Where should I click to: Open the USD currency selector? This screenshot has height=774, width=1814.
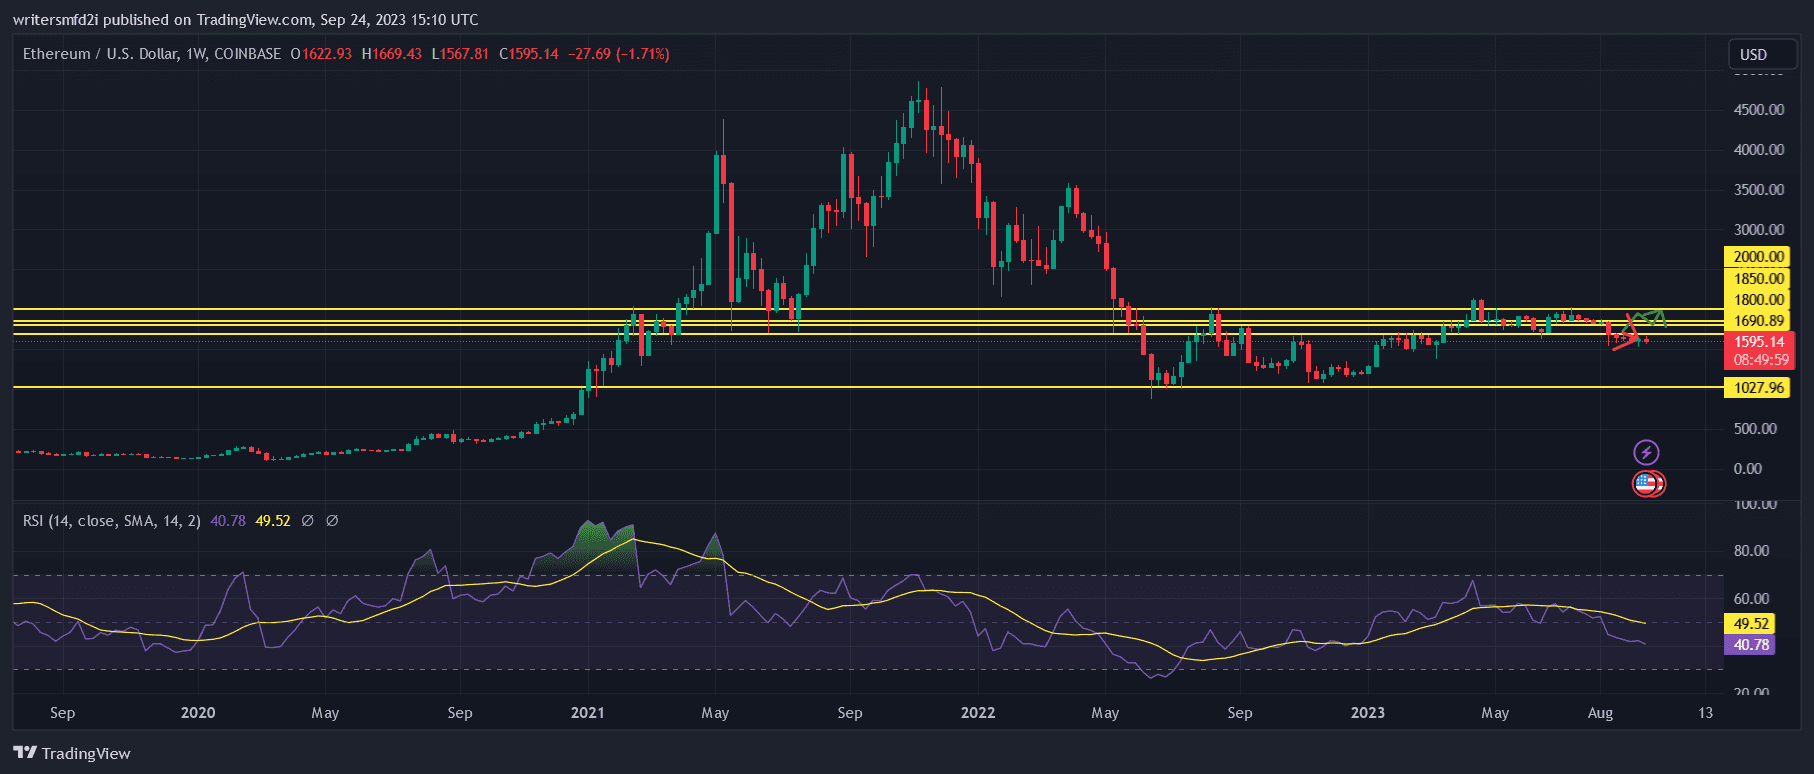[x=1754, y=55]
